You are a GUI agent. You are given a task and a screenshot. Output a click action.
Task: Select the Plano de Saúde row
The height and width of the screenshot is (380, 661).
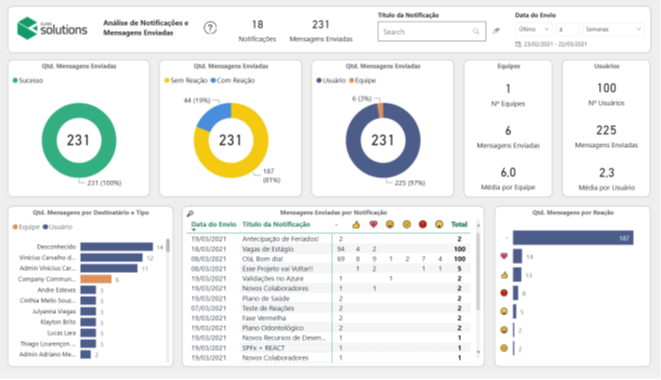click(x=329, y=298)
